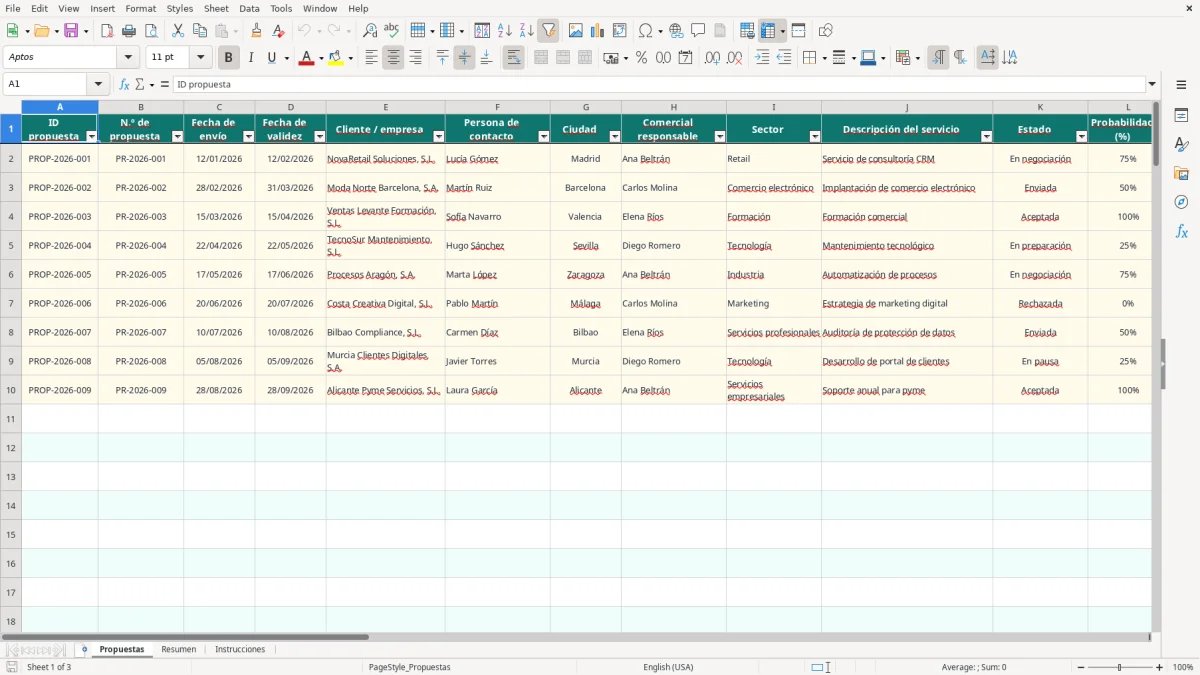Toggle Center Horizontally alignment

point(393,58)
